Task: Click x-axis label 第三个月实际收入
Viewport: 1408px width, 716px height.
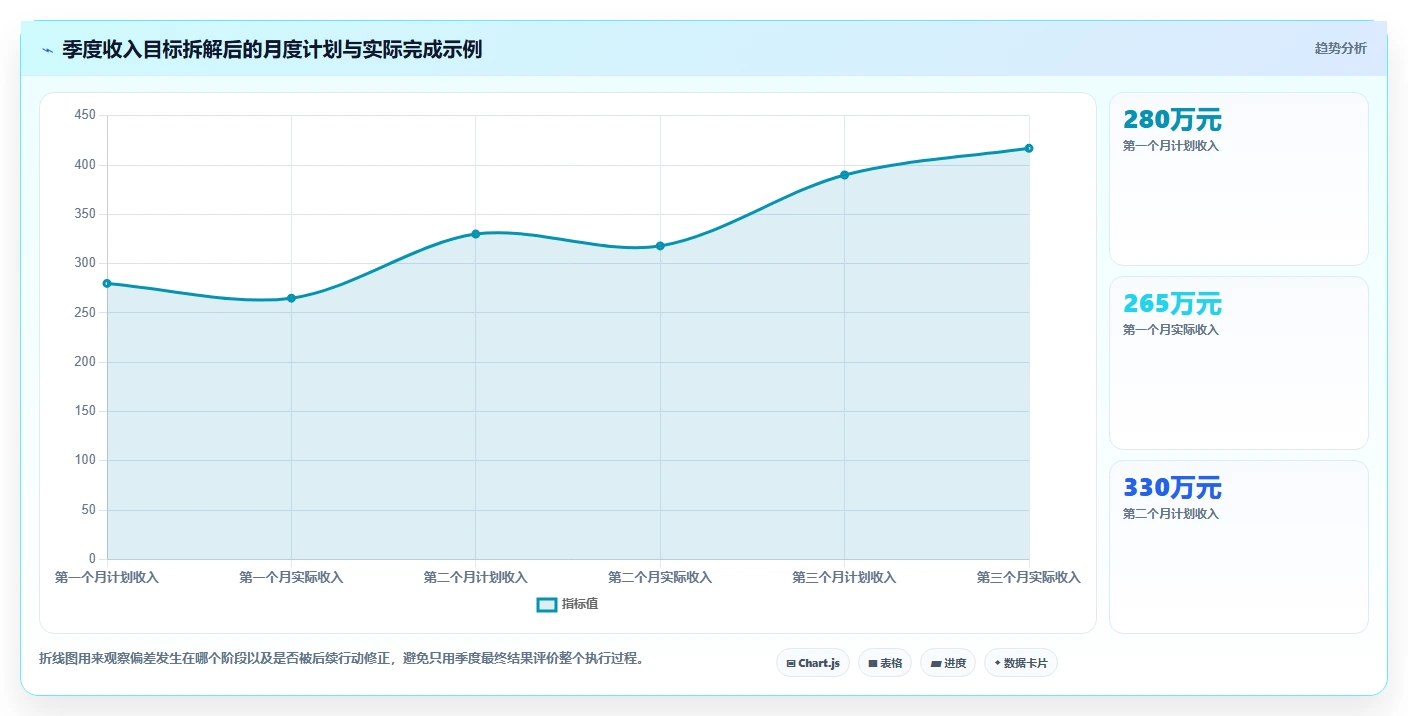Action: [x=1029, y=577]
